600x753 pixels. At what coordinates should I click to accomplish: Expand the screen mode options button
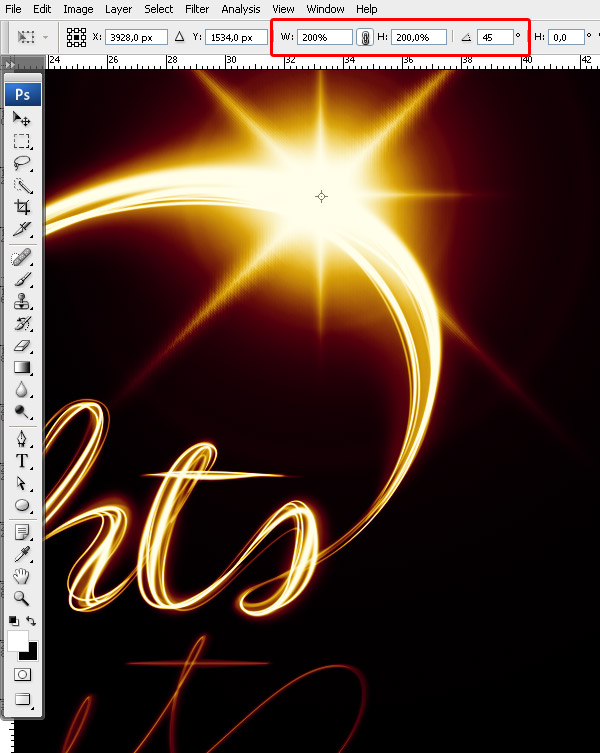coord(22,699)
